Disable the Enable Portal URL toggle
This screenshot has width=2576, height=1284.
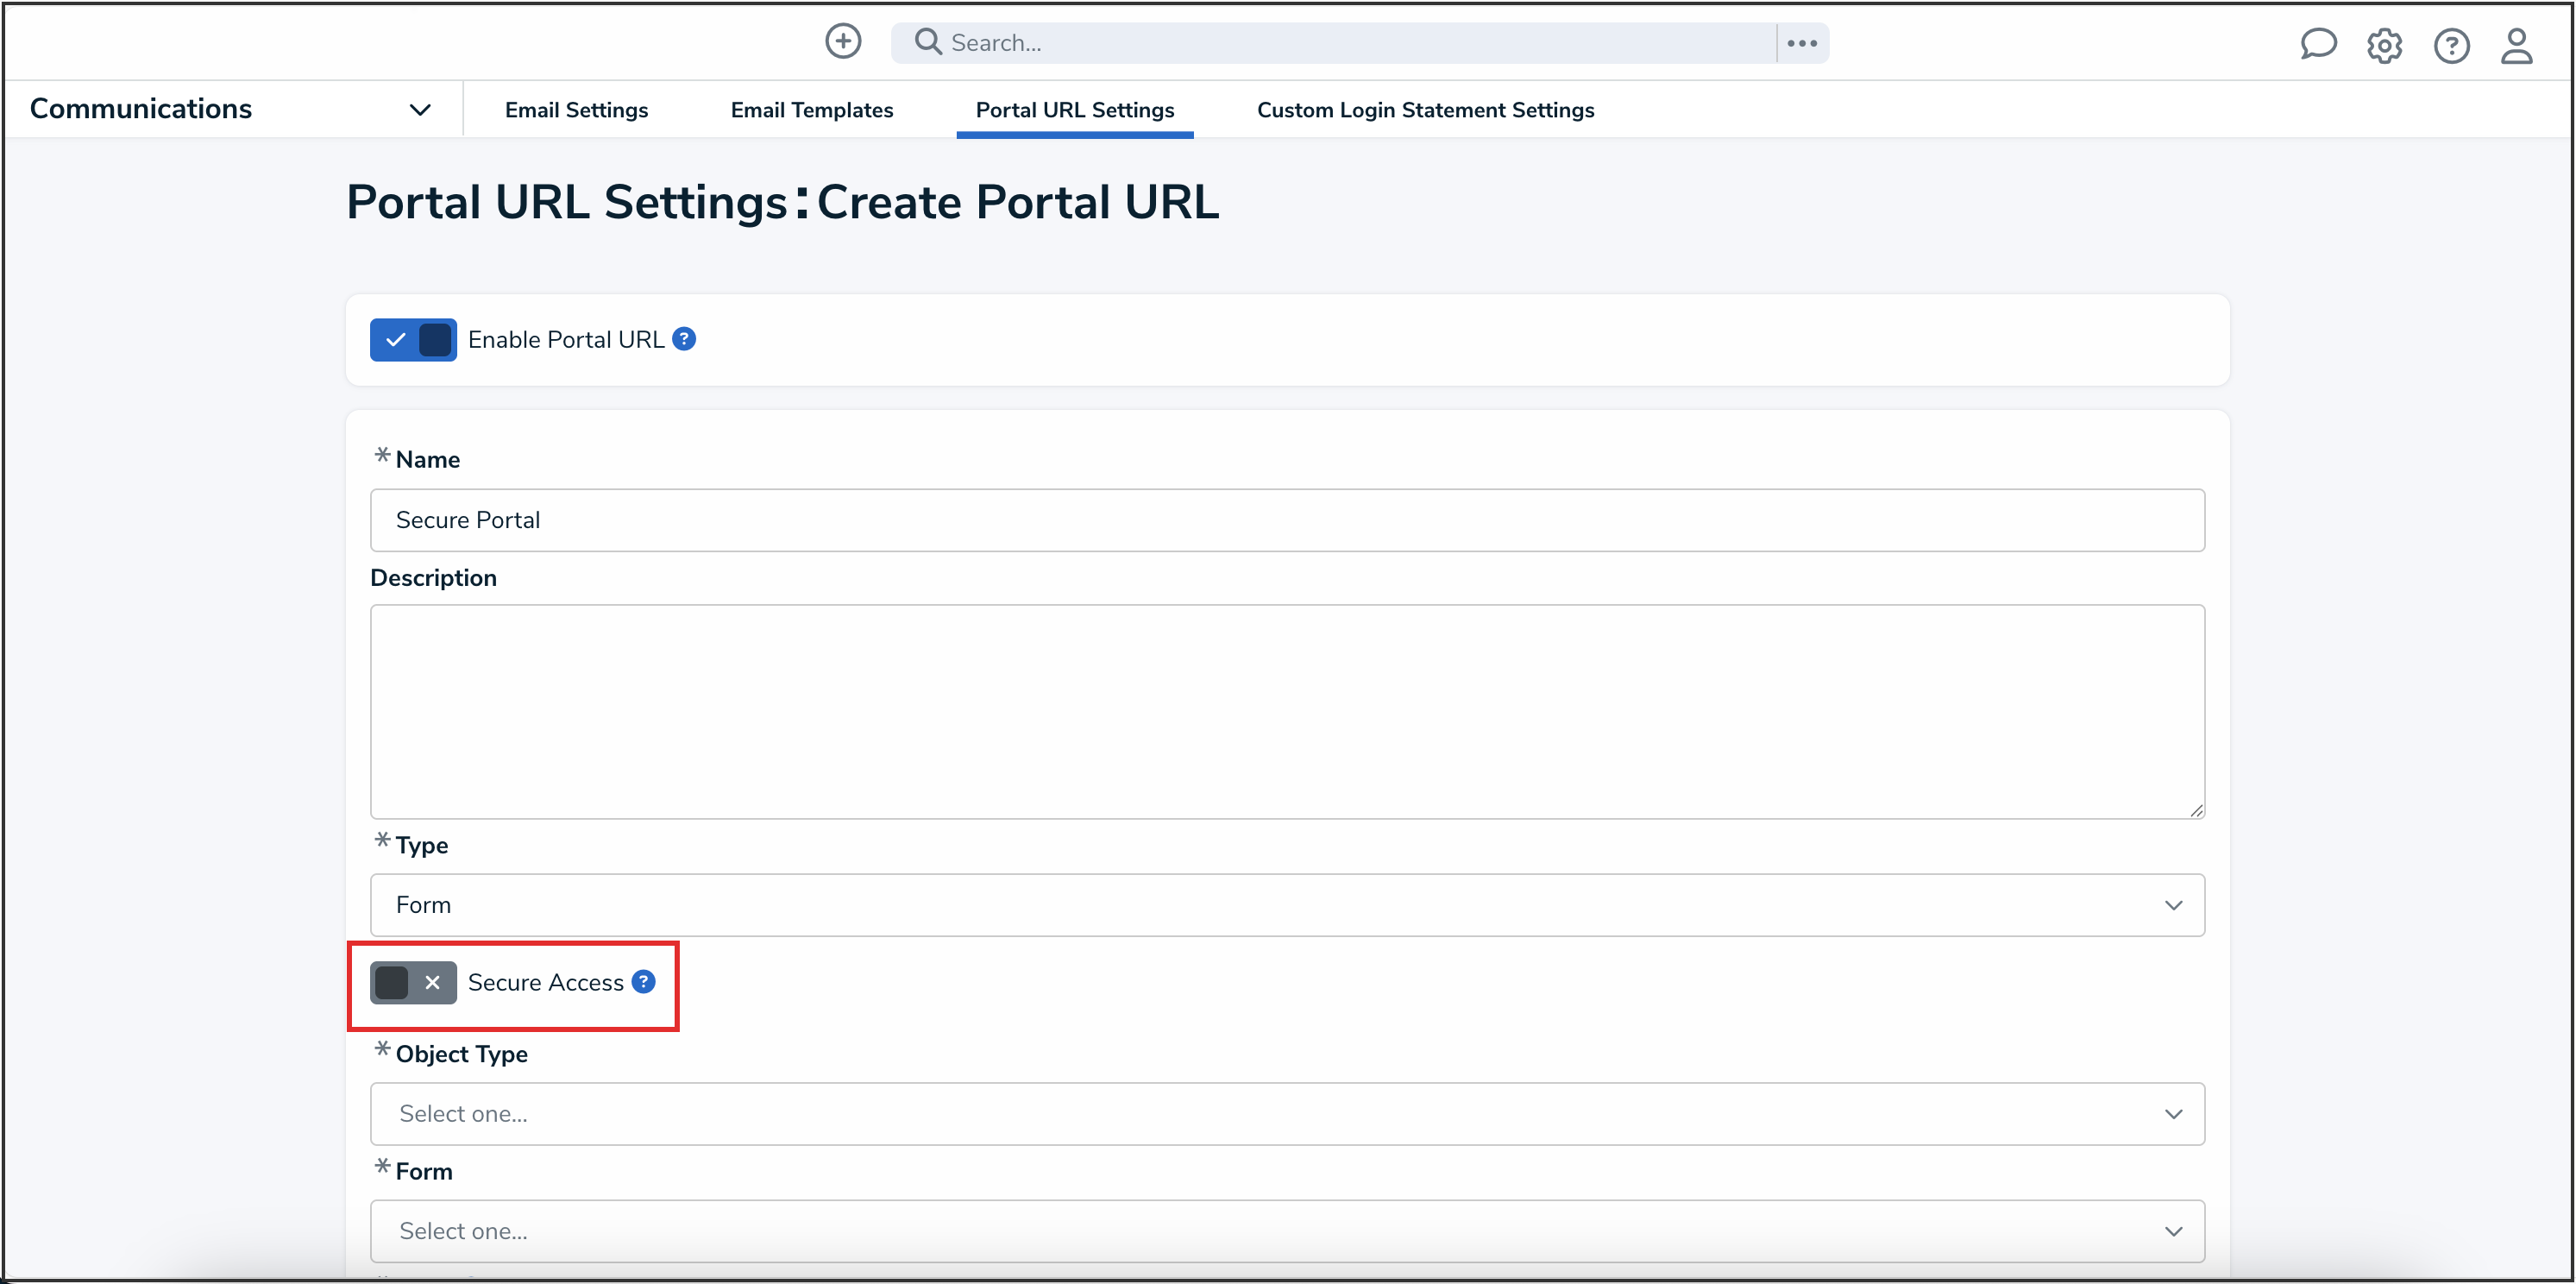(x=413, y=340)
